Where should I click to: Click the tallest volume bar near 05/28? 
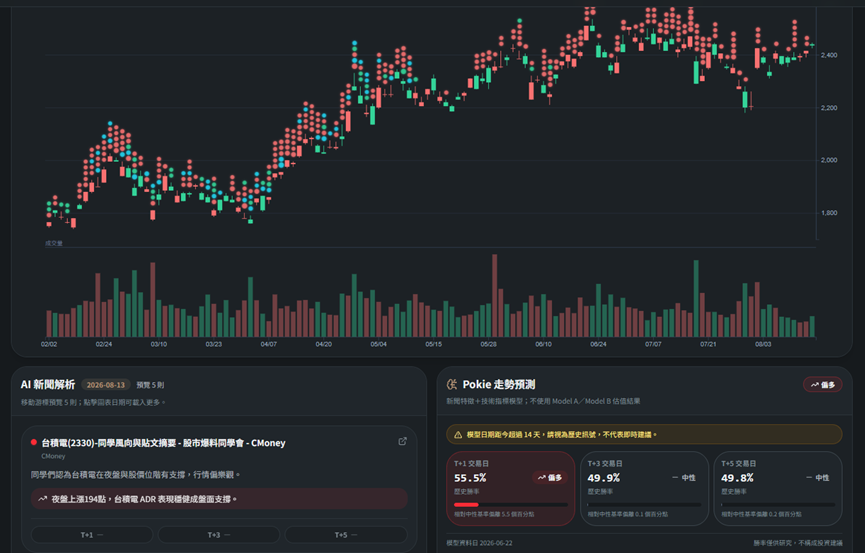point(495,296)
